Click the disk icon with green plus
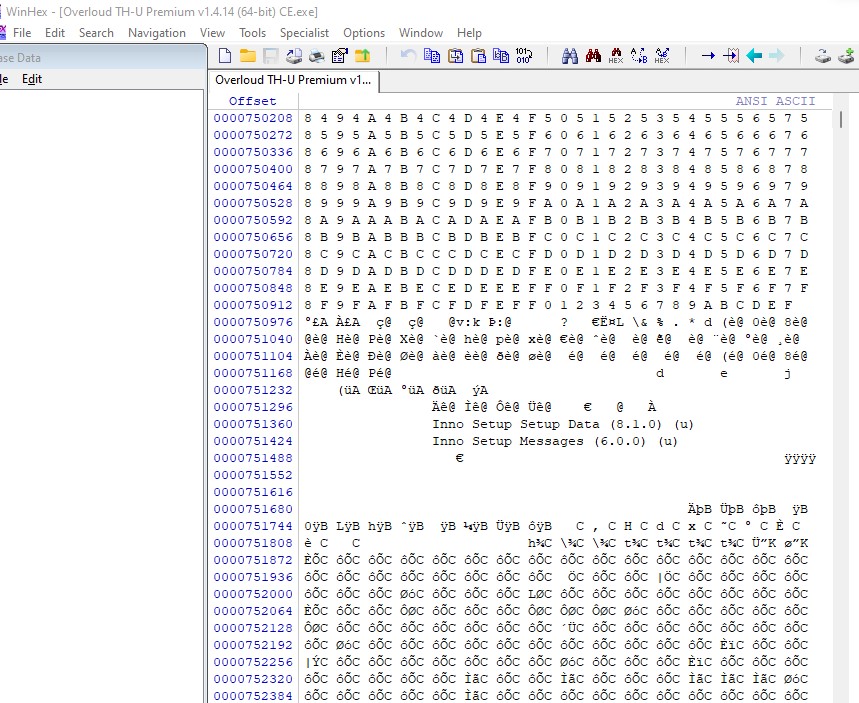Viewport: 859px width, 703px height. (x=846, y=56)
